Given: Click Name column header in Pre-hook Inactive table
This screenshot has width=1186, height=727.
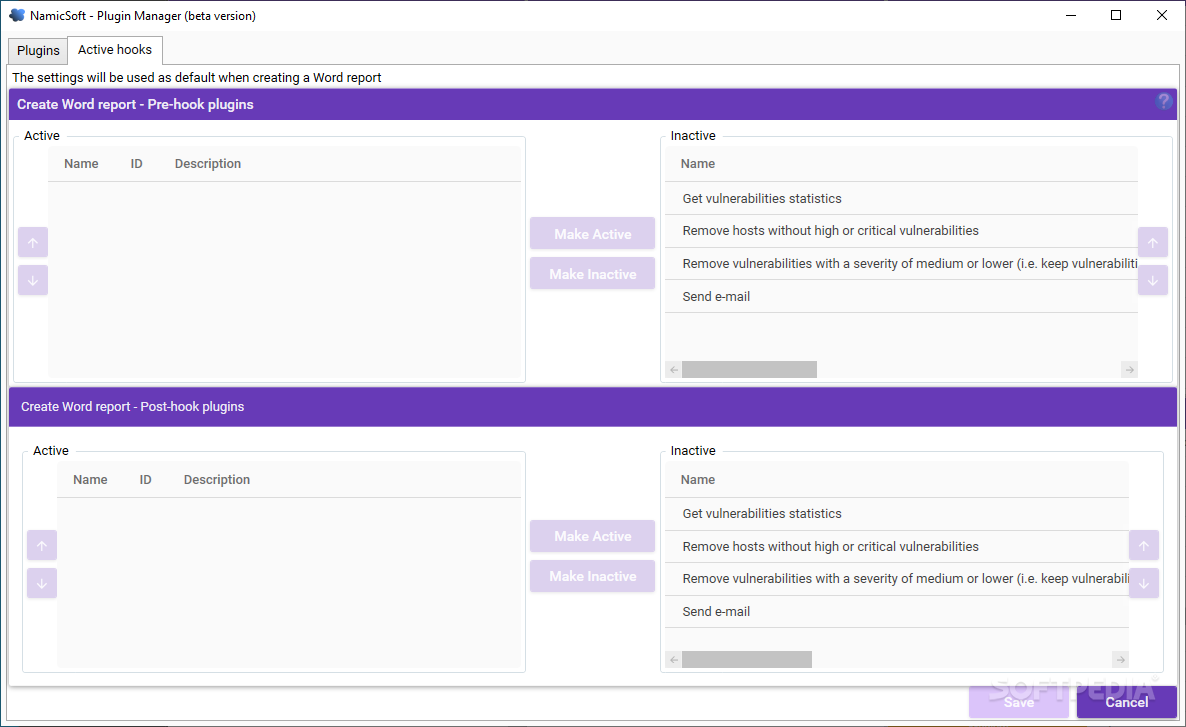Looking at the screenshot, I should 697,163.
